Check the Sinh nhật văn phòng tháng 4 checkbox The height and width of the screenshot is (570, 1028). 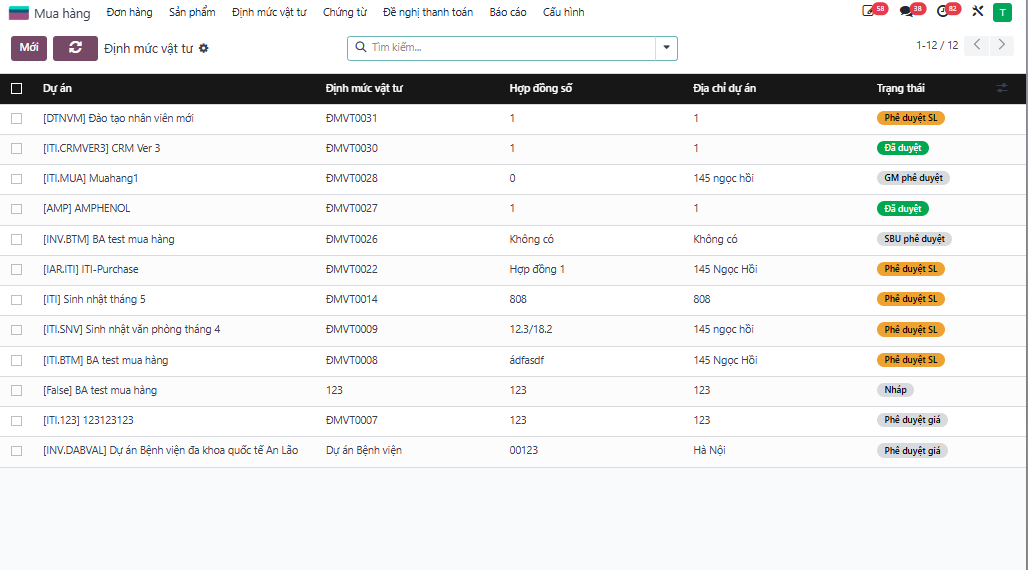(x=16, y=330)
